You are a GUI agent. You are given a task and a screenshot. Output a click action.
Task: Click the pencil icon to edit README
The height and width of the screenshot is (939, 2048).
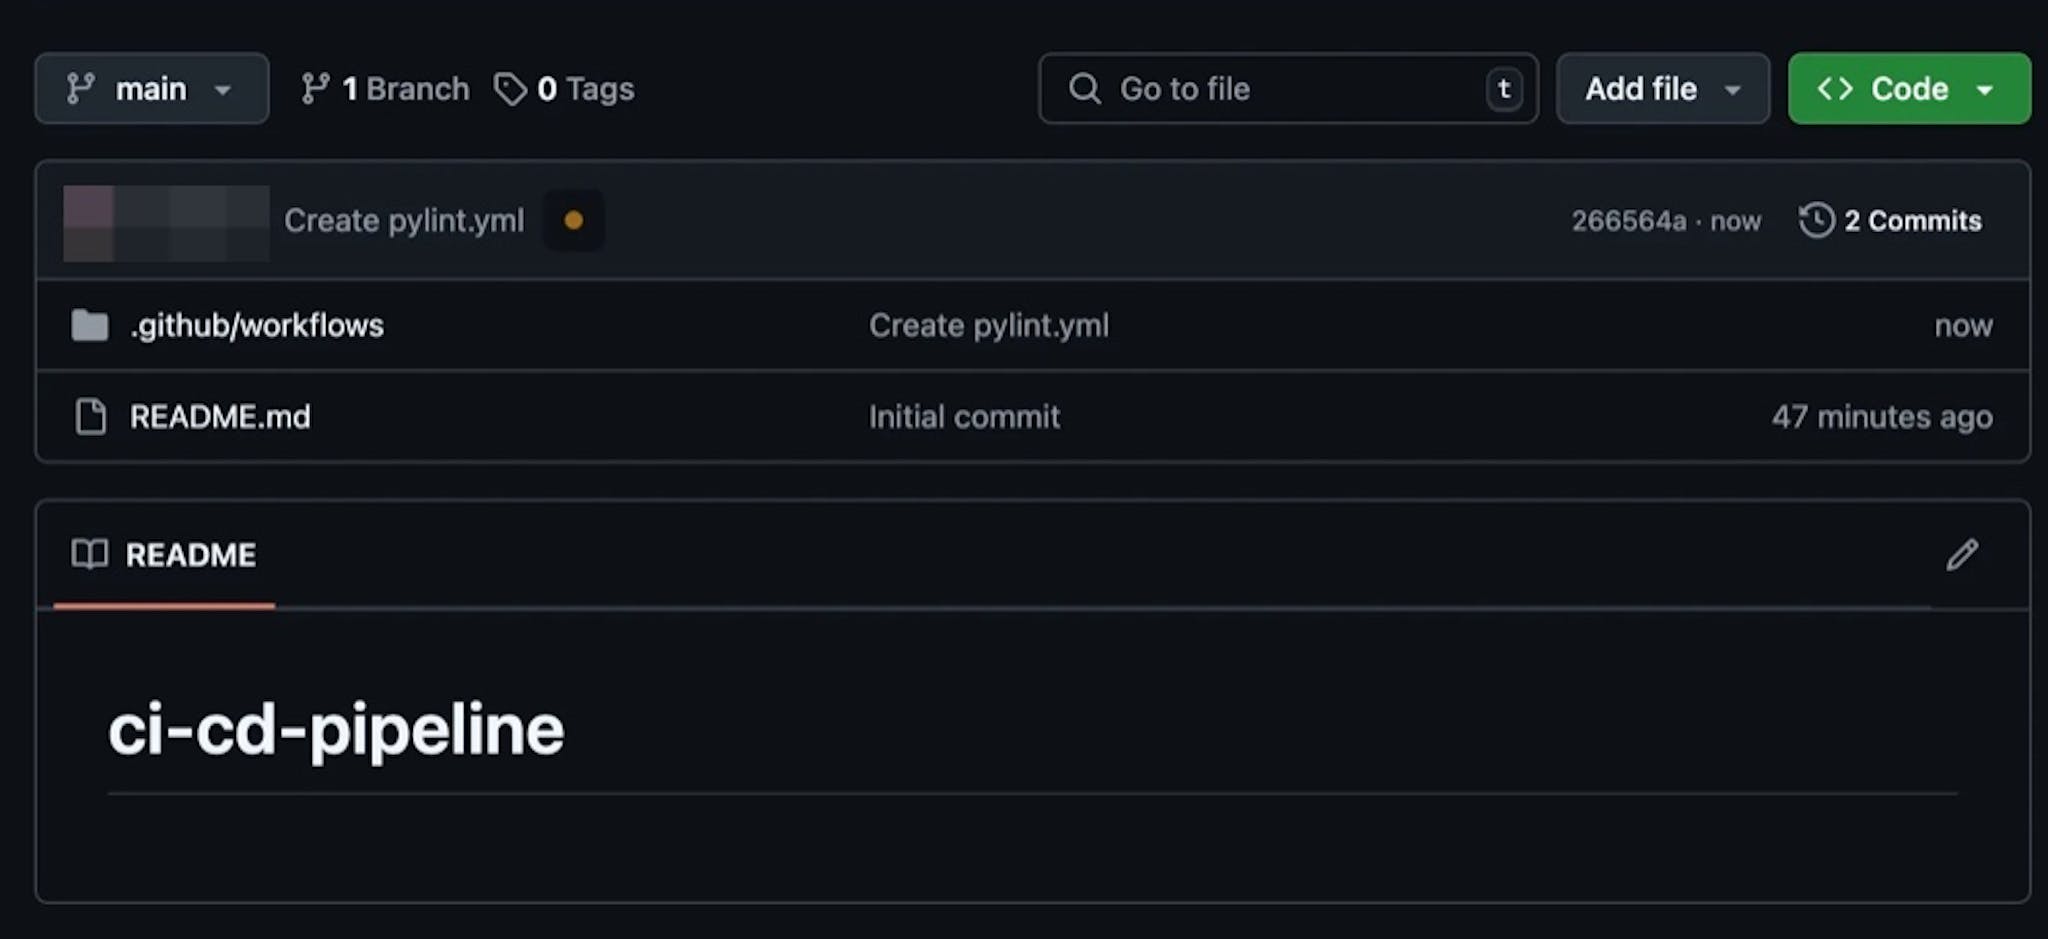tap(1961, 554)
